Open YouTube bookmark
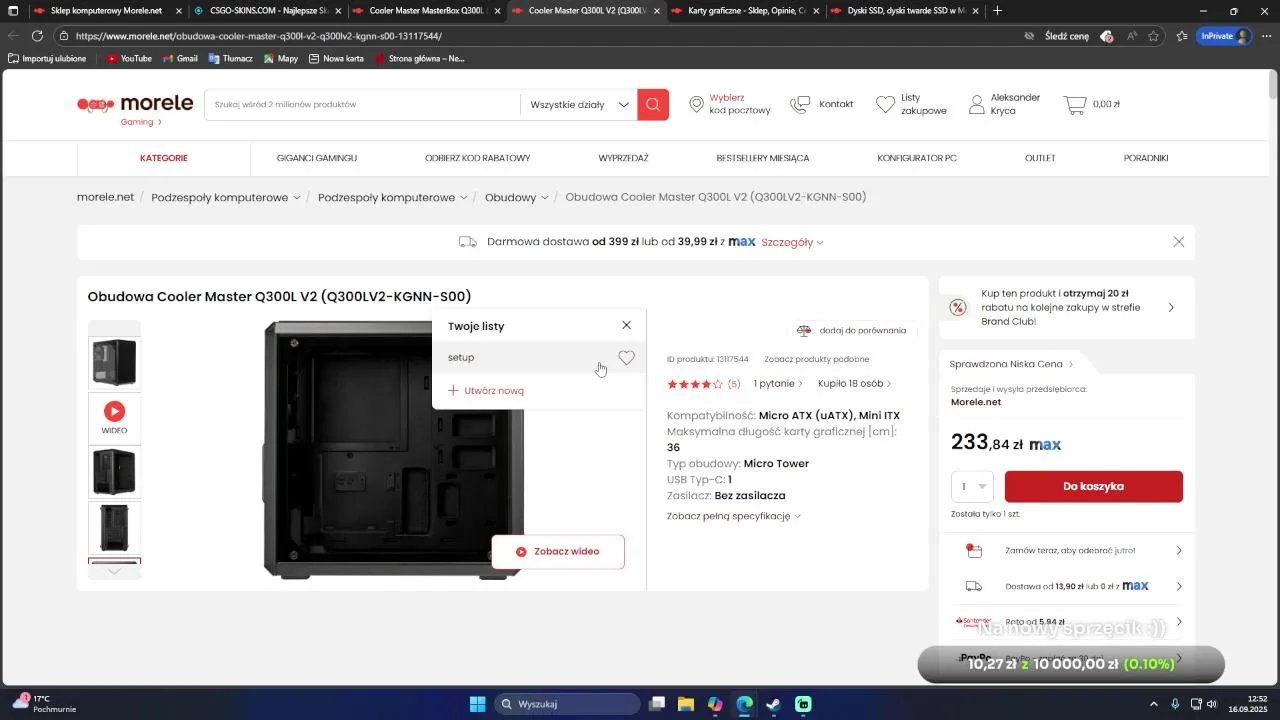Screen dimensions: 1280x720 point(129,58)
